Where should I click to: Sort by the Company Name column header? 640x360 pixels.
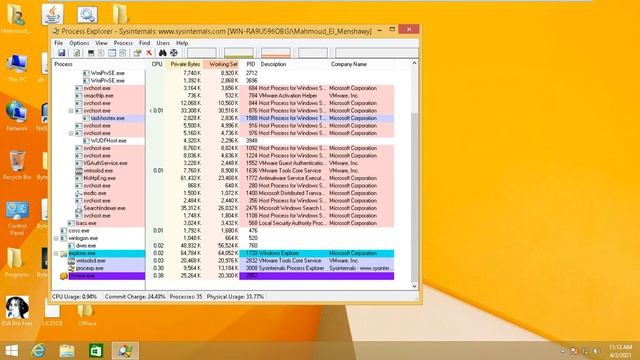click(361, 64)
